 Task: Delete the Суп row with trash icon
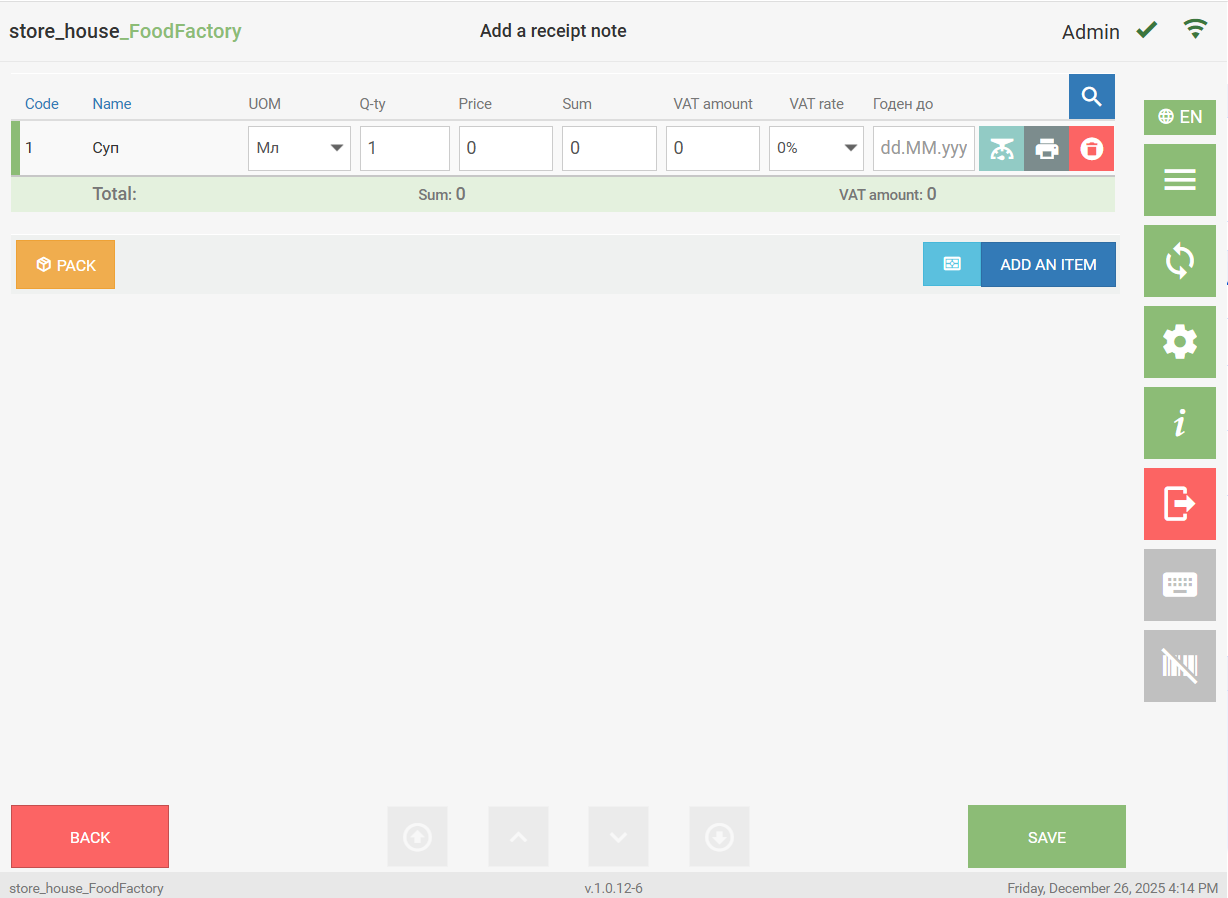click(1091, 149)
